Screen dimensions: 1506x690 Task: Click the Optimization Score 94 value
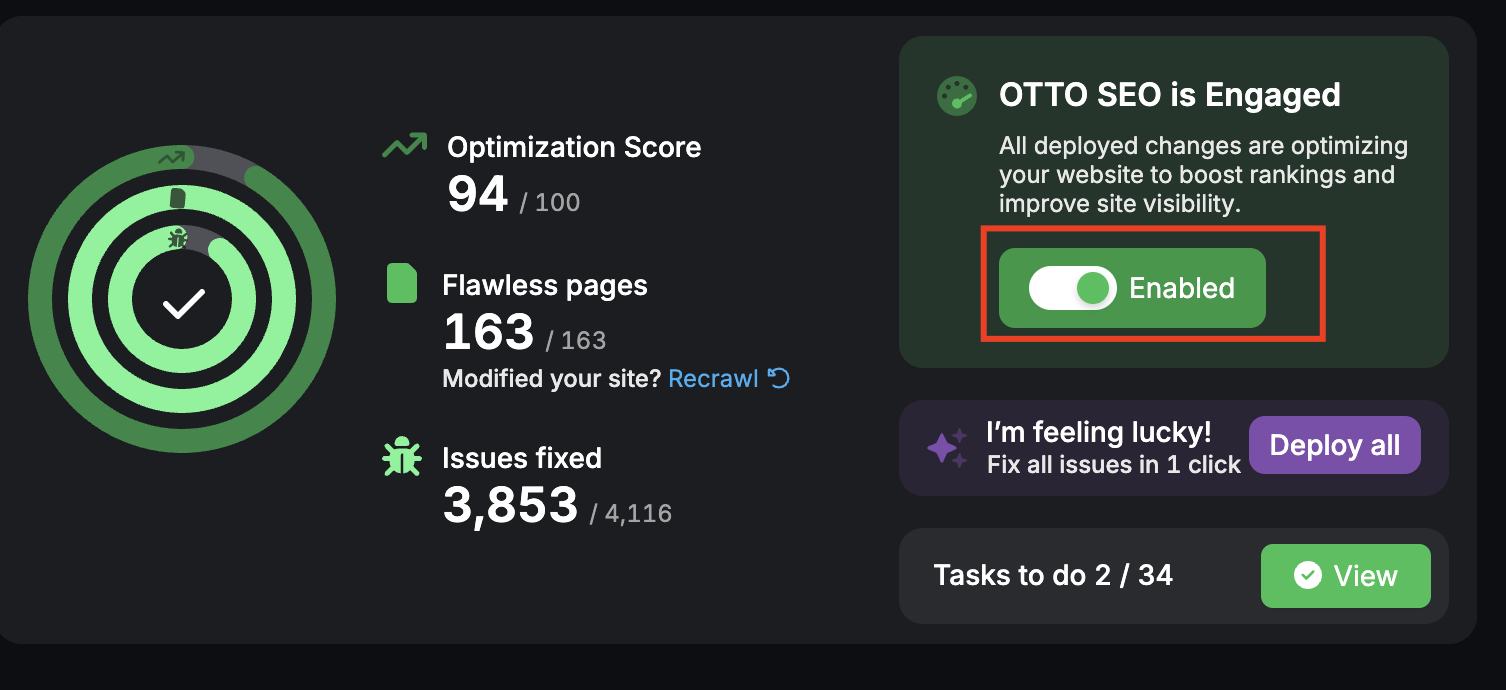(478, 194)
